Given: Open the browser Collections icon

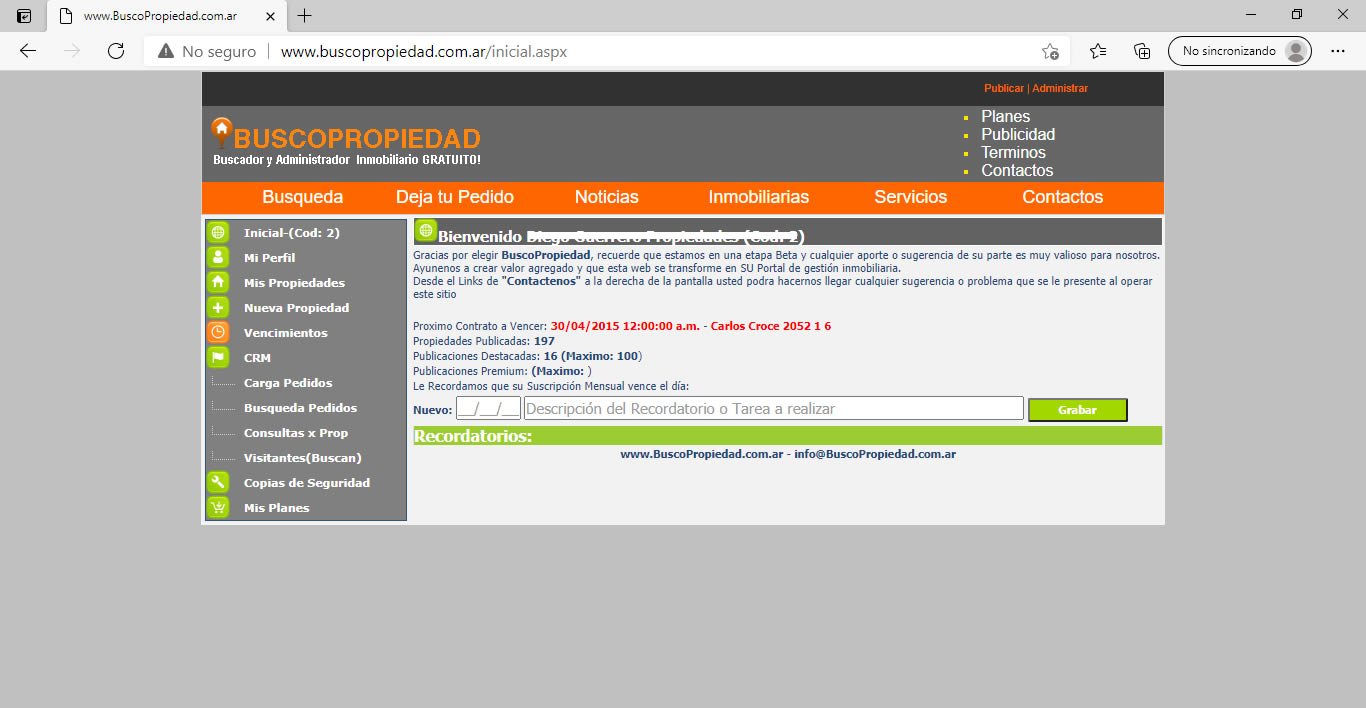Looking at the screenshot, I should (x=1142, y=51).
